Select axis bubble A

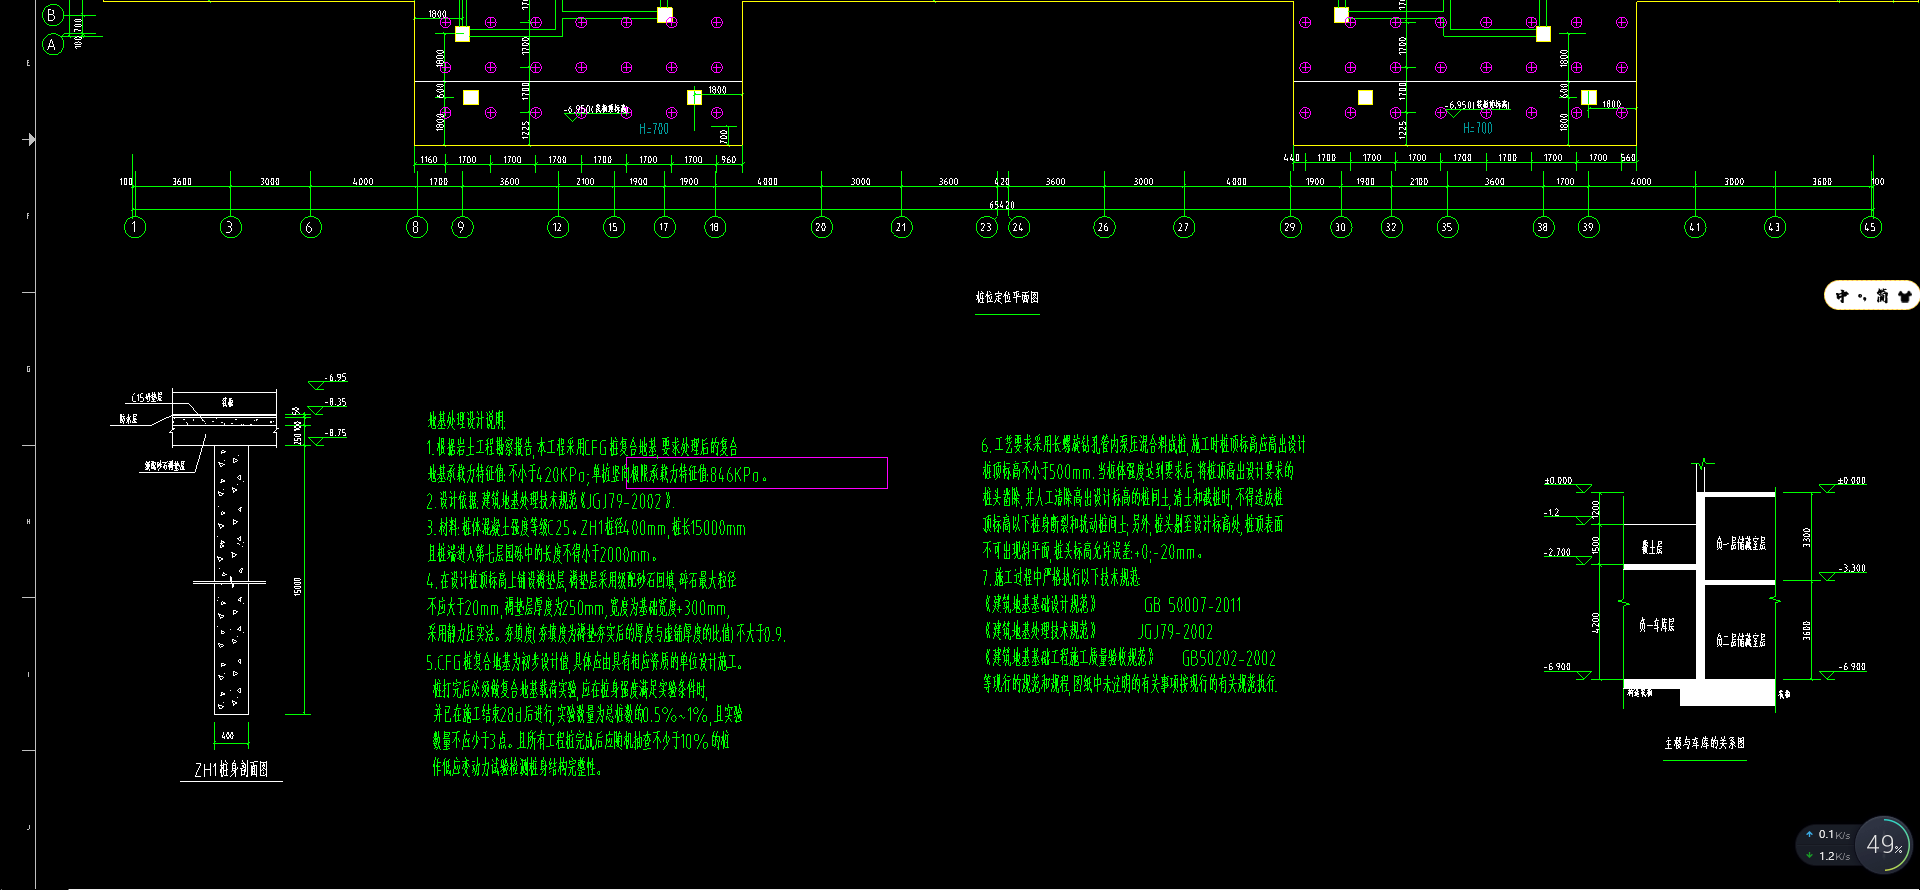point(53,44)
